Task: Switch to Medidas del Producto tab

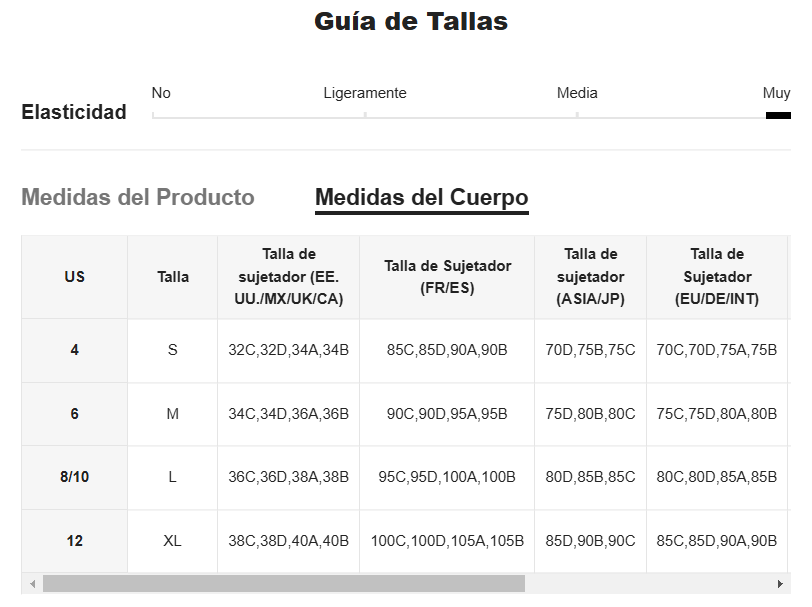Action: pos(138,197)
